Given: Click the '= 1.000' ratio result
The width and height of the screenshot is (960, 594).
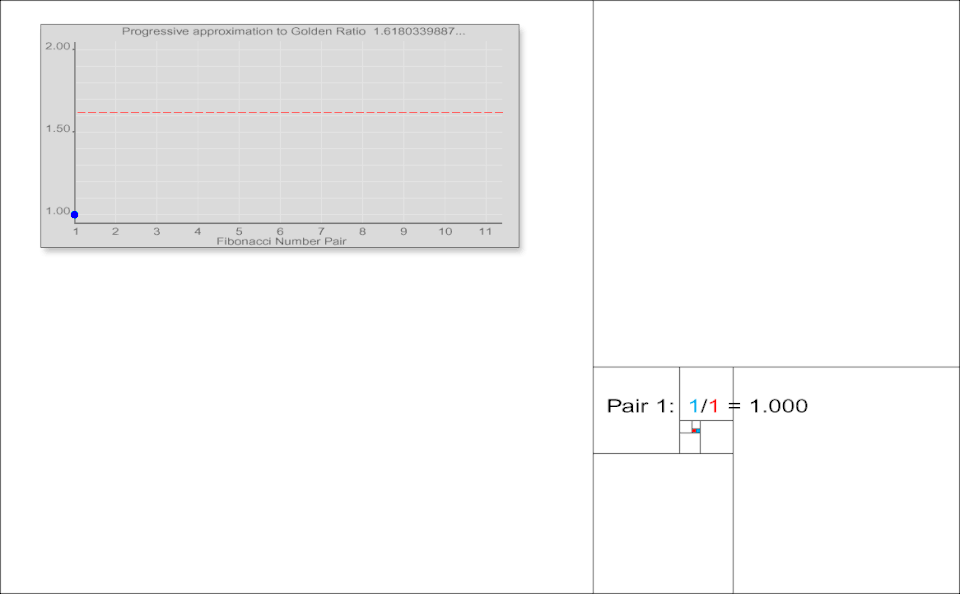Looking at the screenshot, I should click(768, 406).
